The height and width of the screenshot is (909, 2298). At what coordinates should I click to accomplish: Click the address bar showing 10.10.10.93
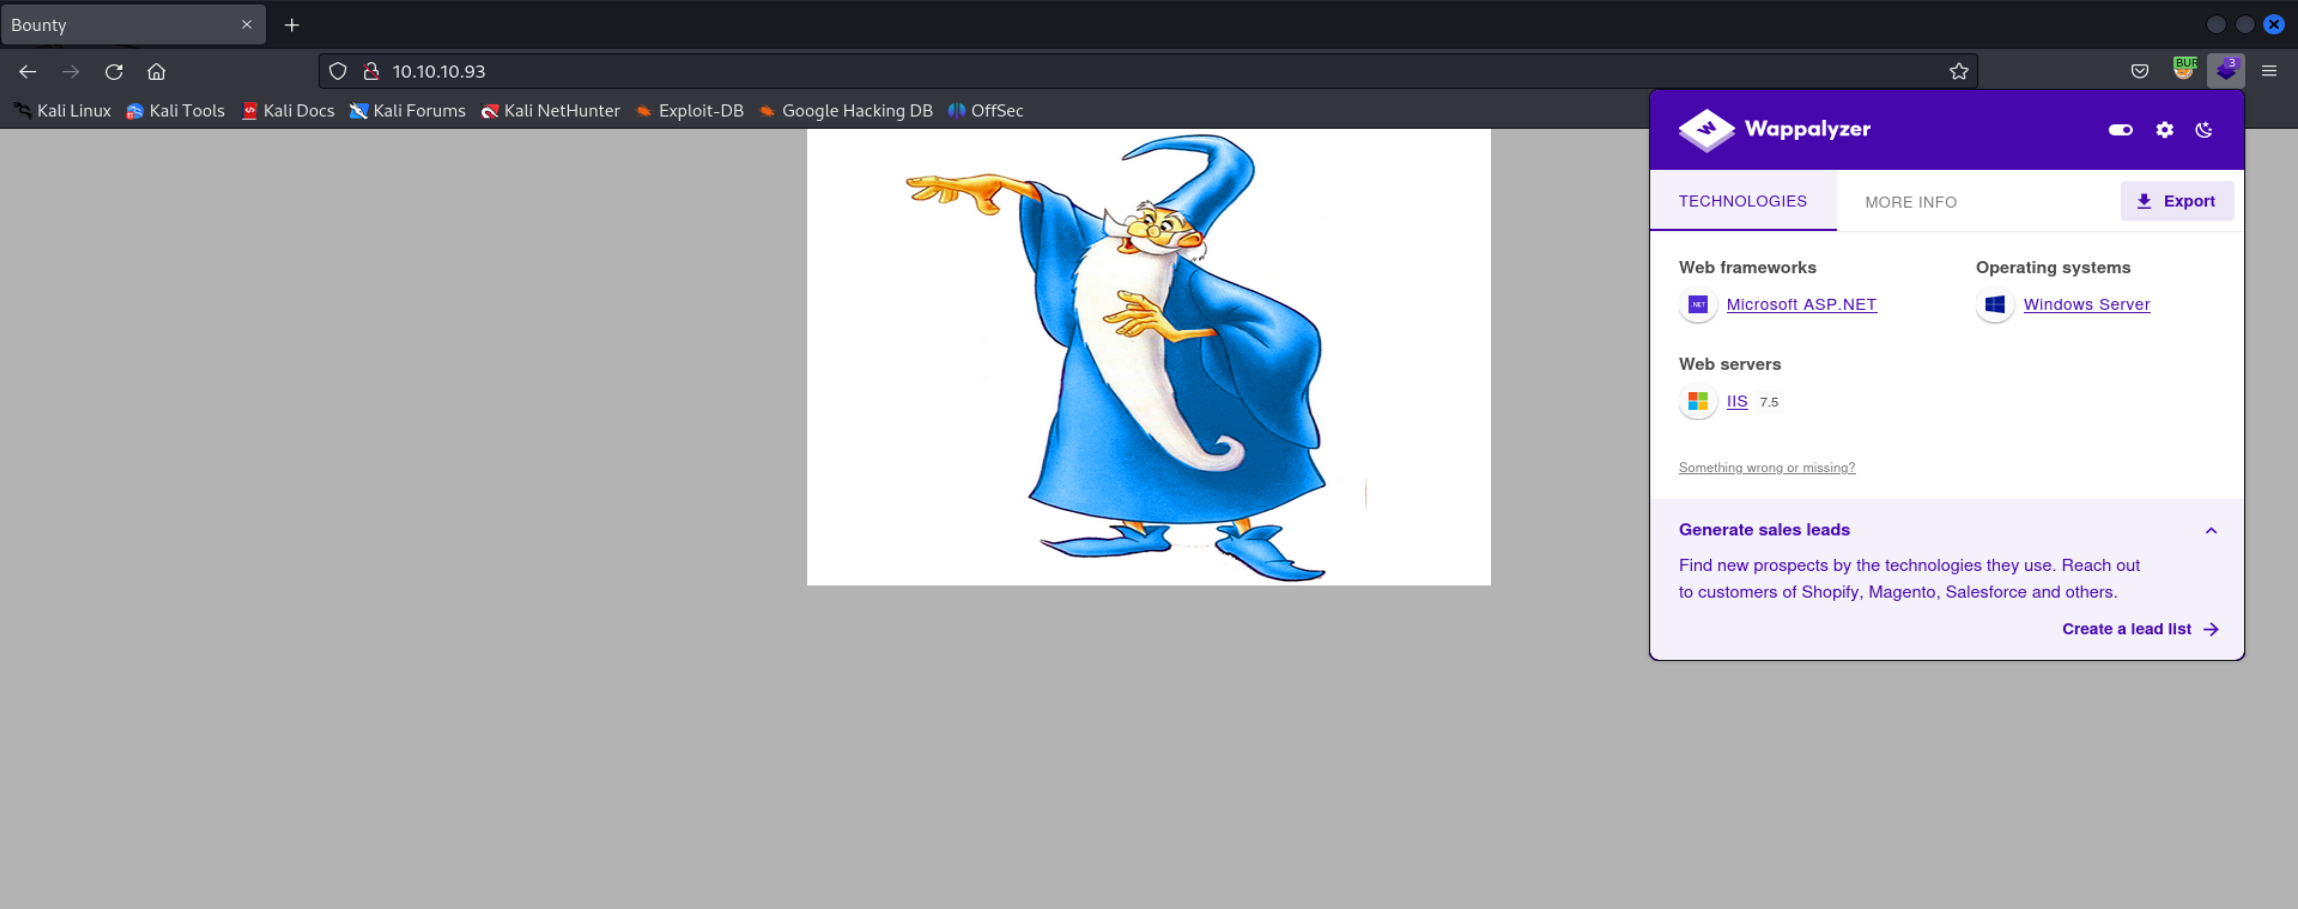point(1148,71)
